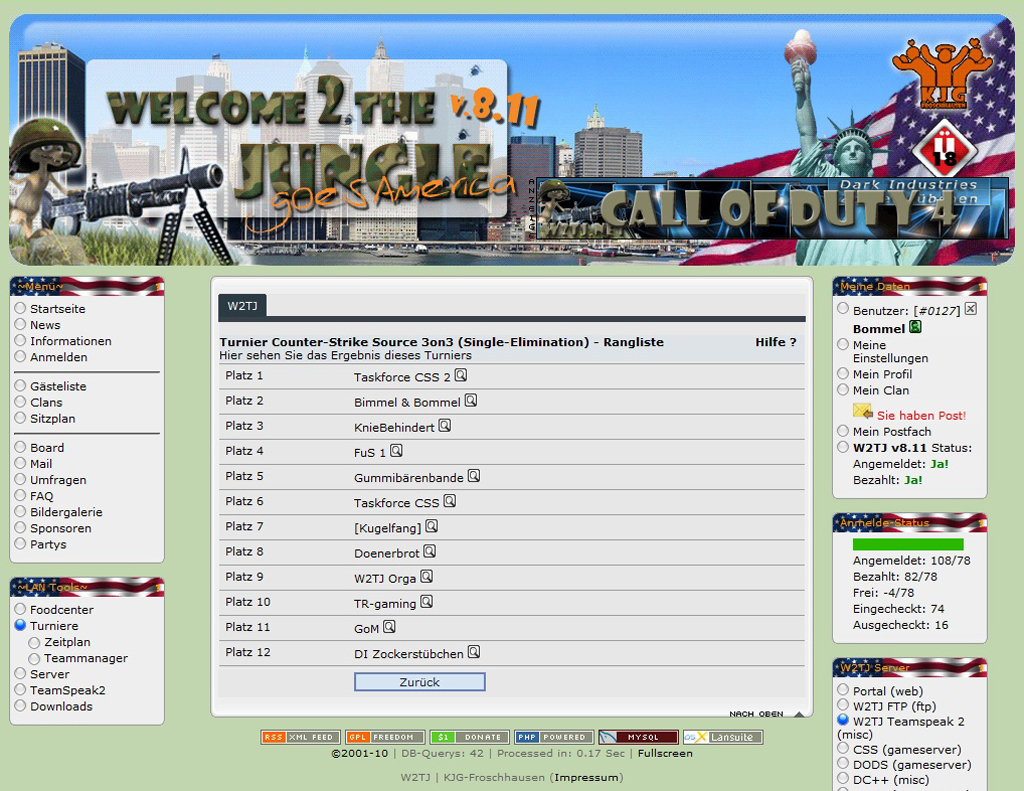Select the News menu entry

click(x=45, y=325)
